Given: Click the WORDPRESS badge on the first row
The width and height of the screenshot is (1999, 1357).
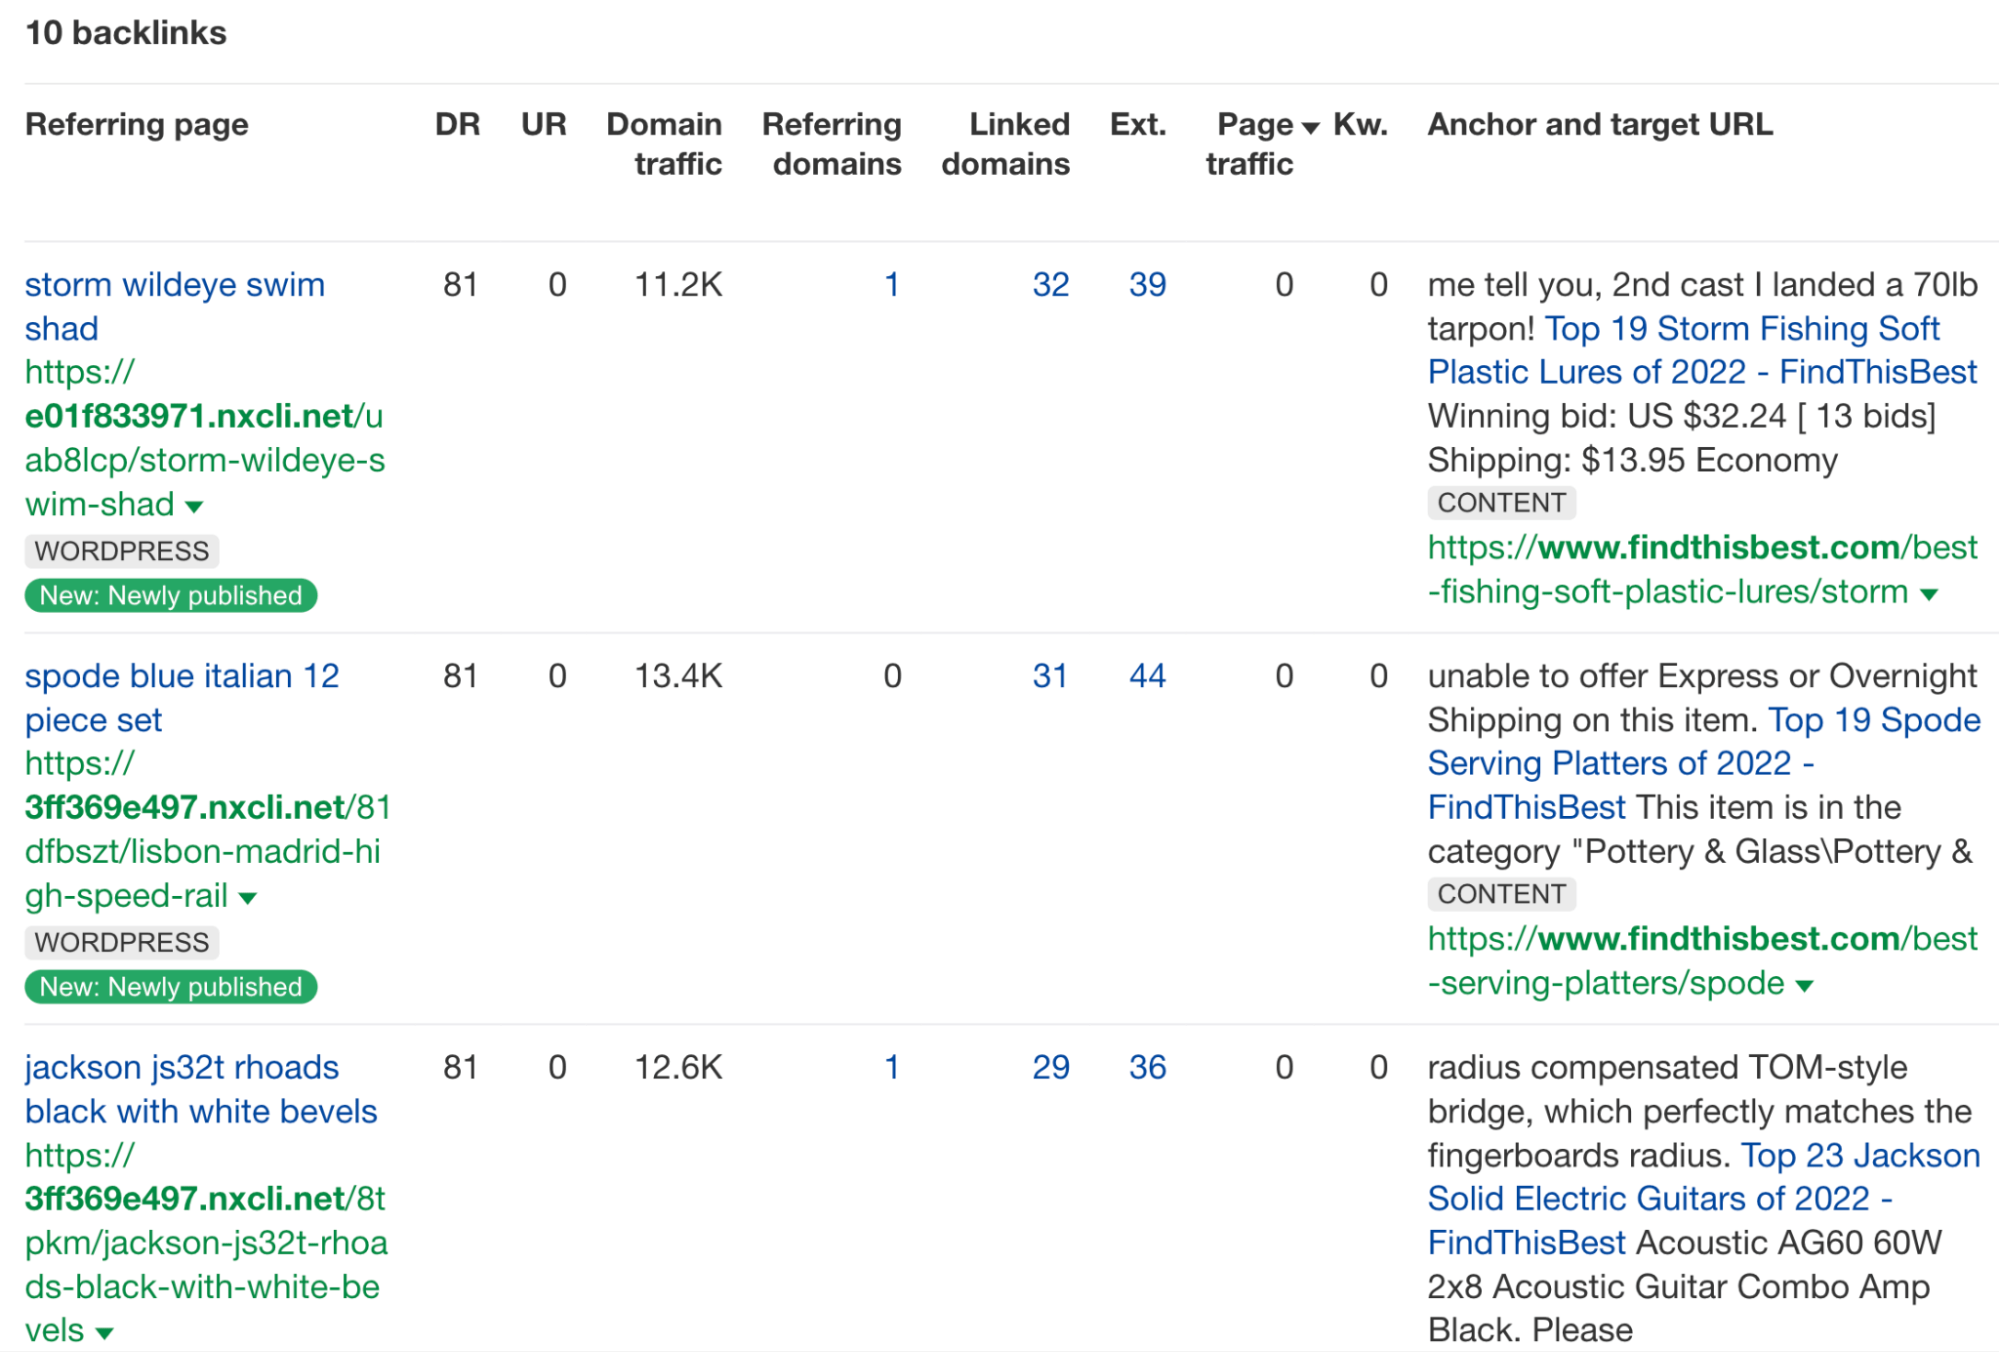Looking at the screenshot, I should pos(120,551).
